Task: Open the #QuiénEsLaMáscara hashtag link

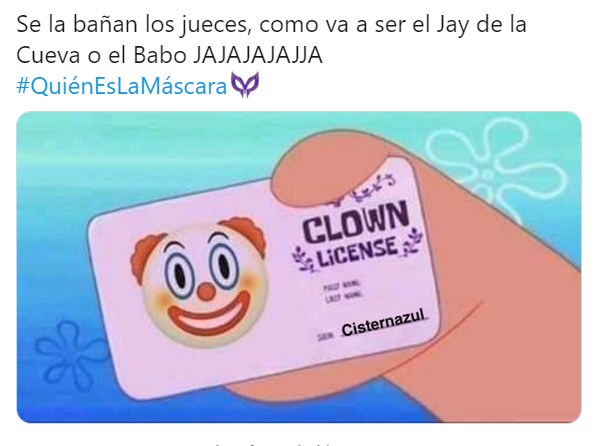Action: coord(122,86)
